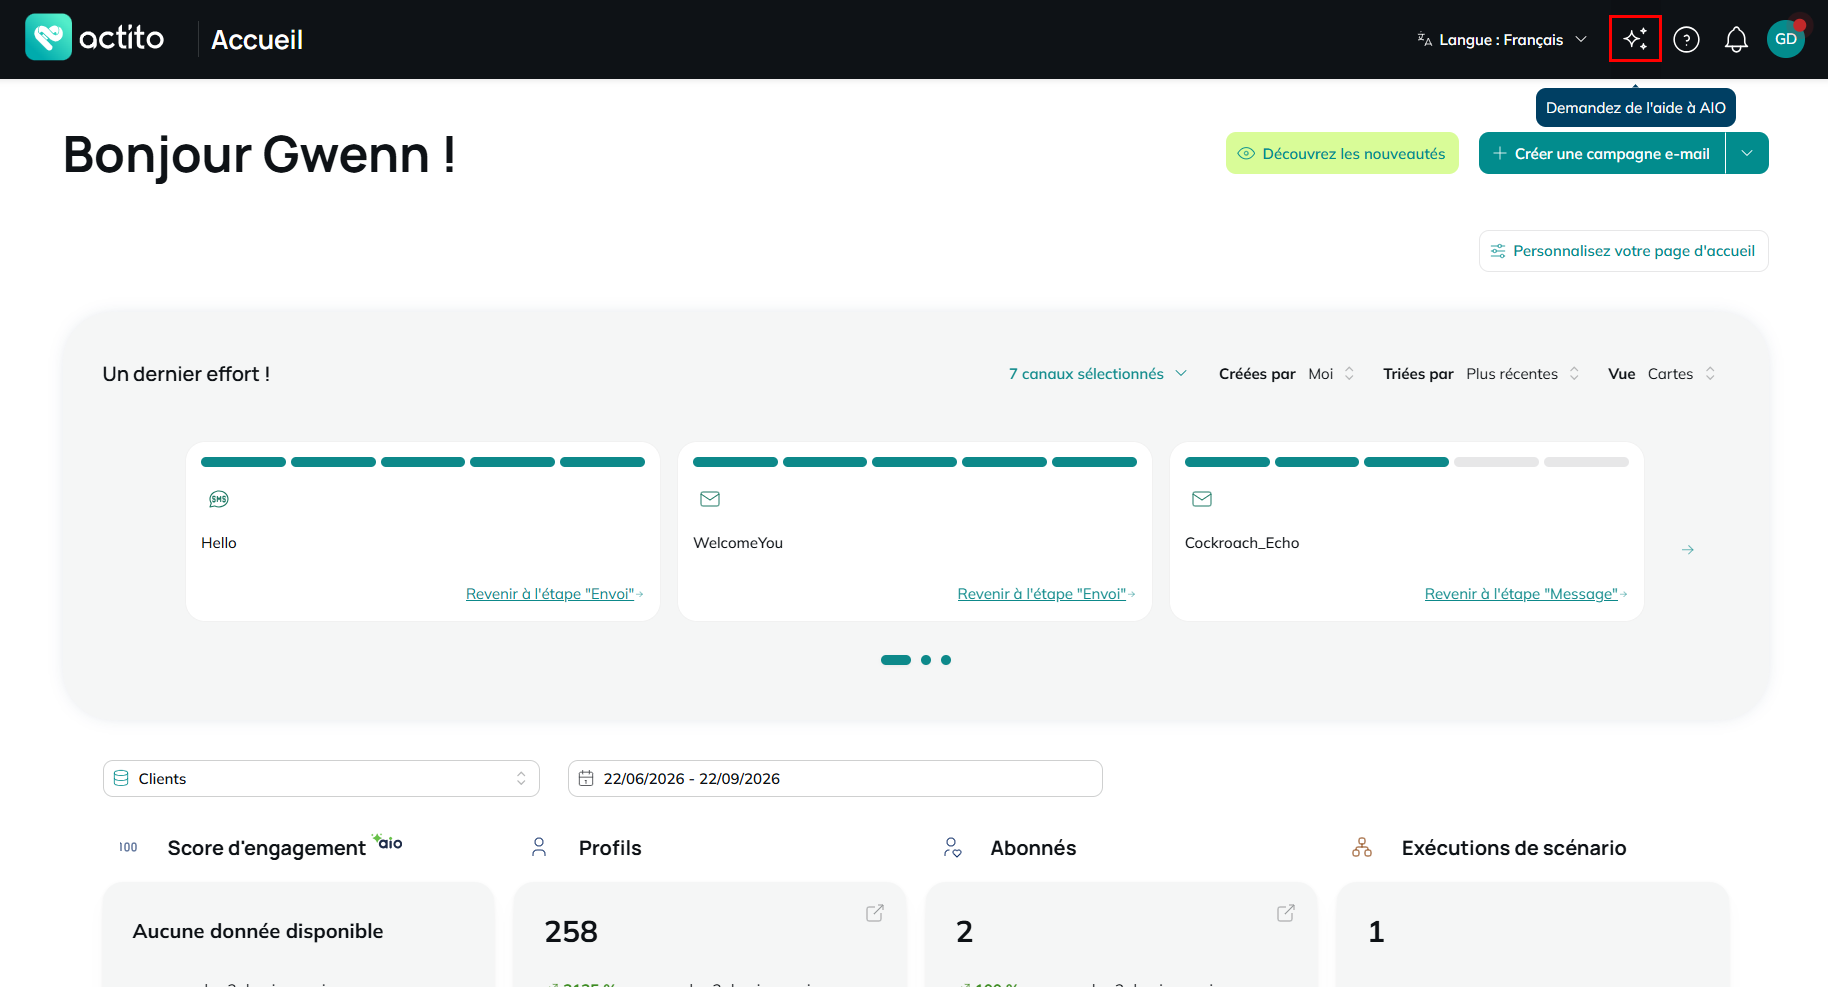Image resolution: width=1828 pixels, height=987 pixels.
Task: Click the Actito logo
Action: tap(95, 37)
